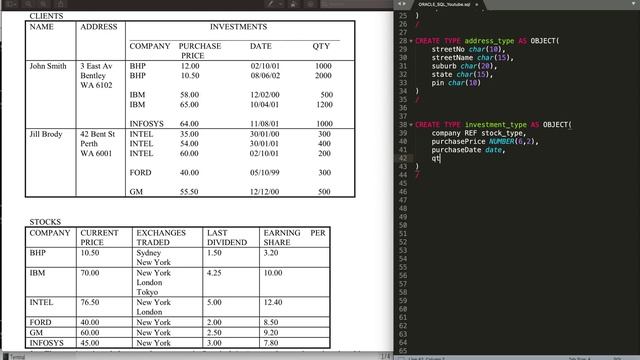Screen dimensions: 640x360
Task: Click 'state' attribute on line 32
Action: (x=442, y=75)
